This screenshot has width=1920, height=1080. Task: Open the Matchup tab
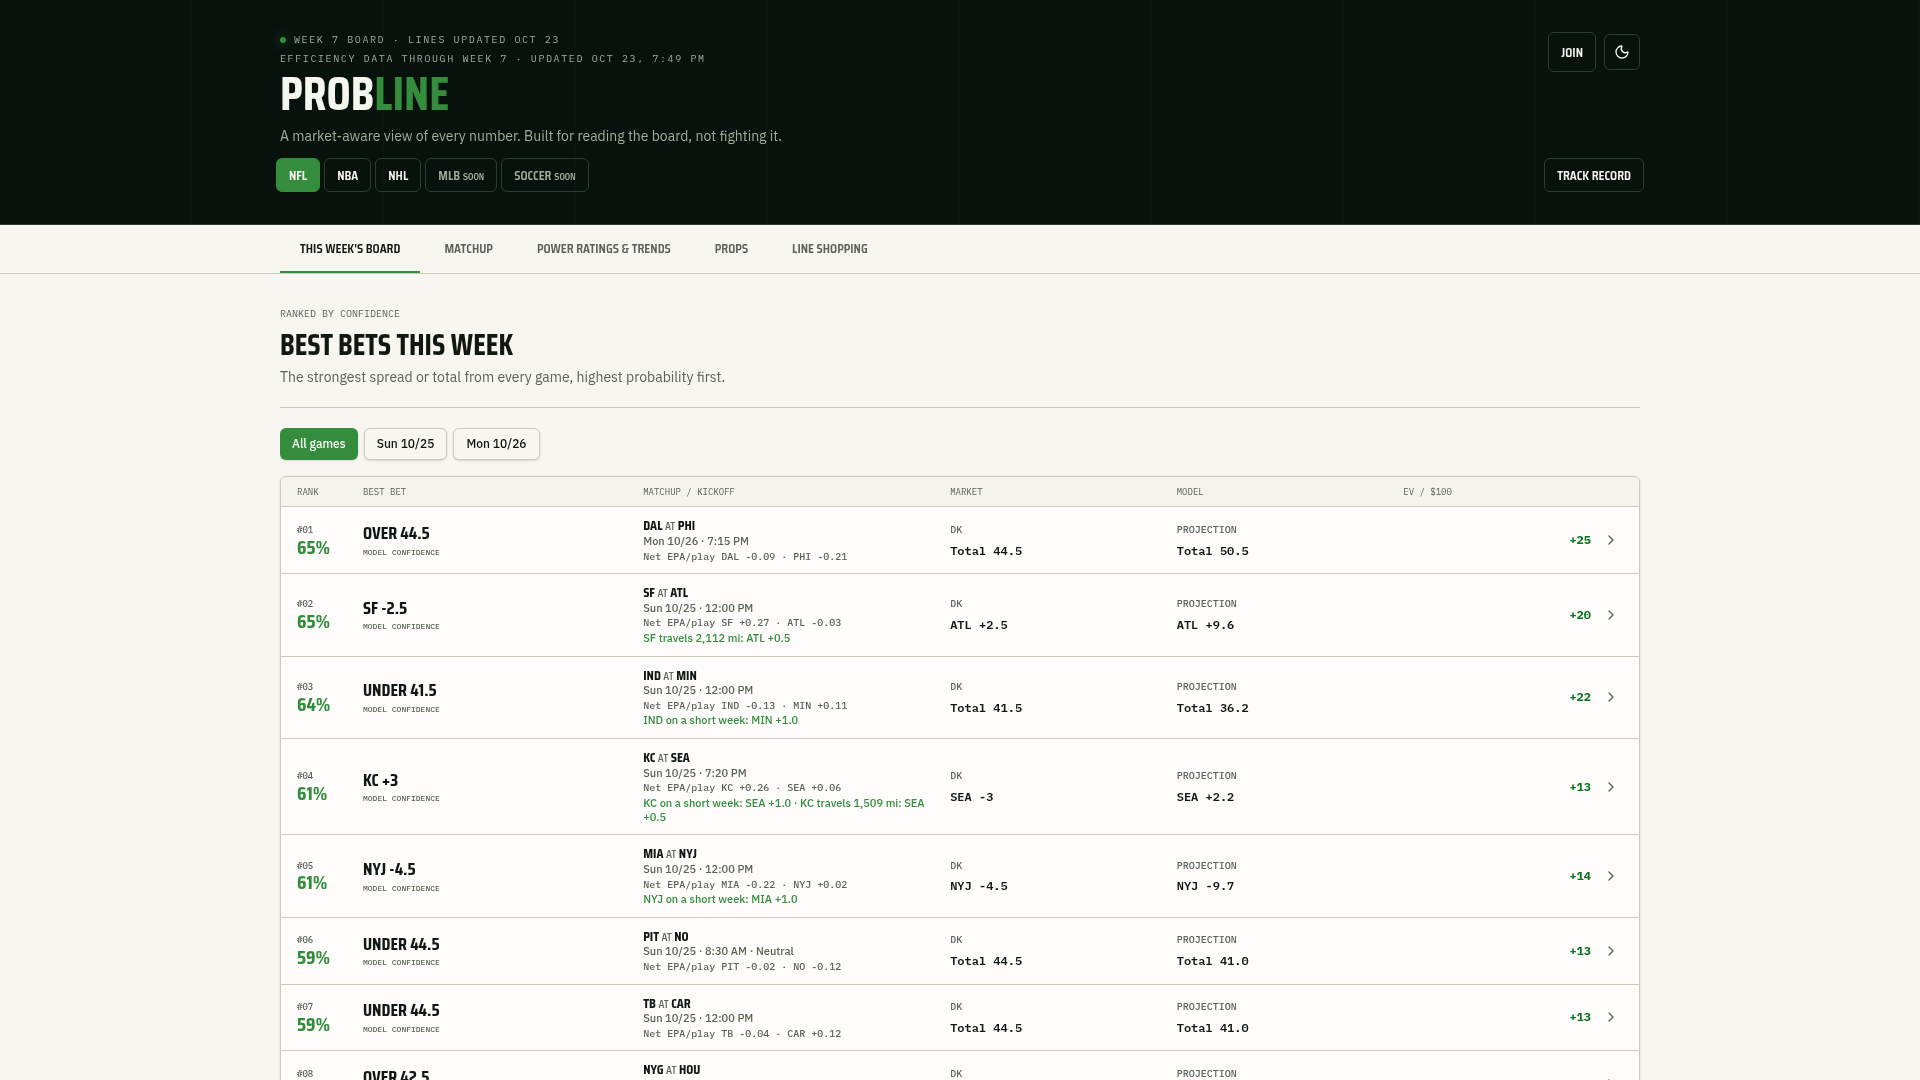(x=468, y=249)
